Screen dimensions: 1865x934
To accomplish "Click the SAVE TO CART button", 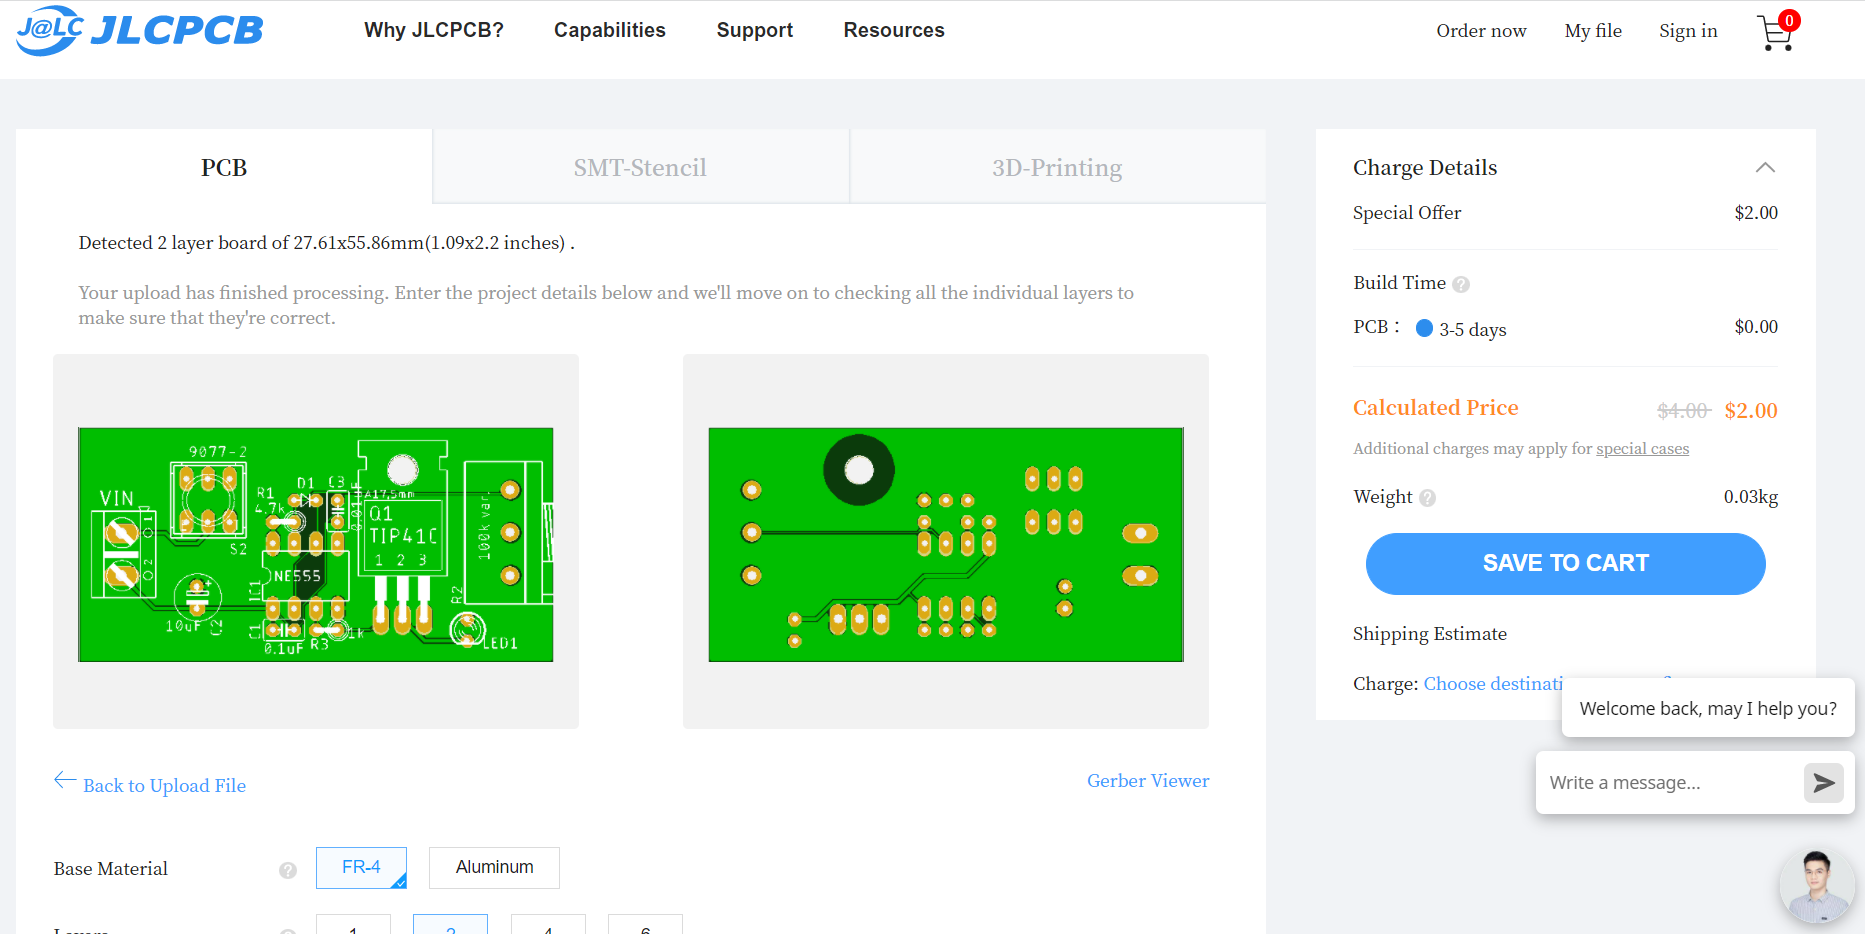I will point(1565,563).
